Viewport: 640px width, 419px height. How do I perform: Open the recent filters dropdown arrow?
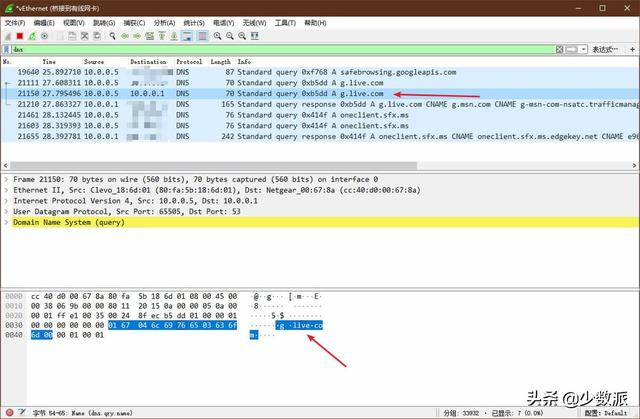[584, 49]
